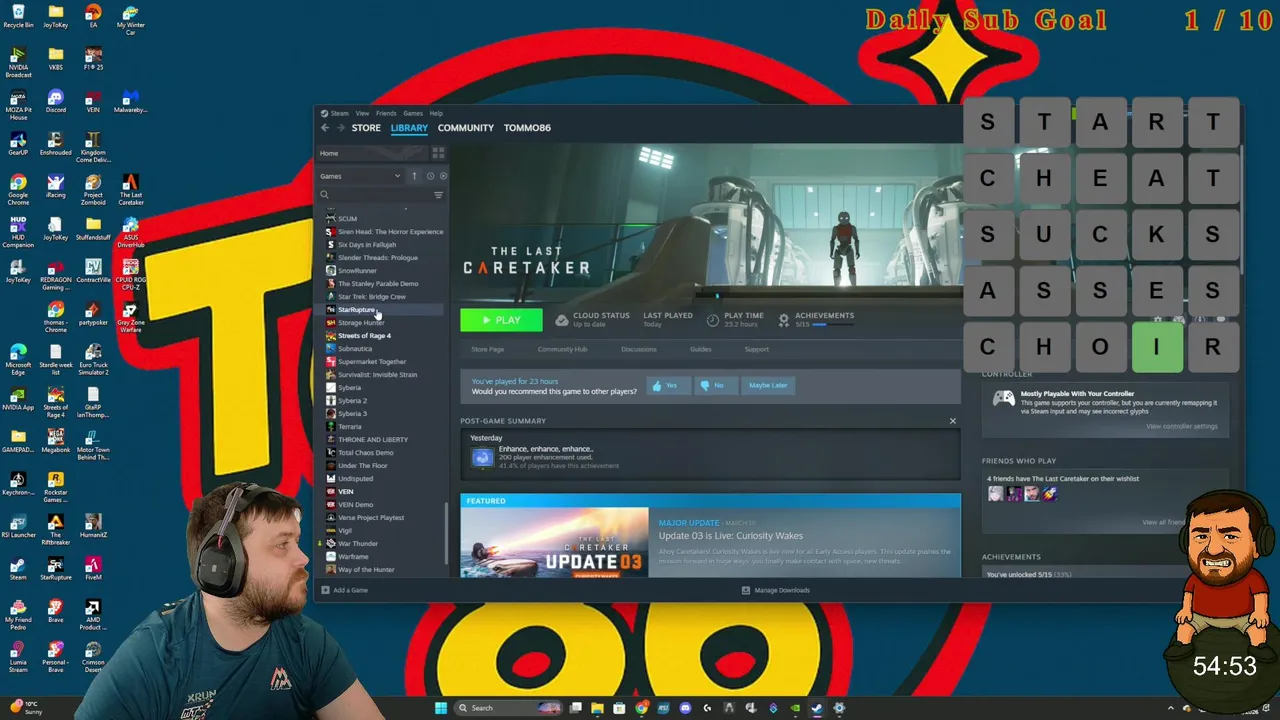
Task: Select Malwarebytes desktop icon
Action: pyautogui.click(x=130, y=101)
